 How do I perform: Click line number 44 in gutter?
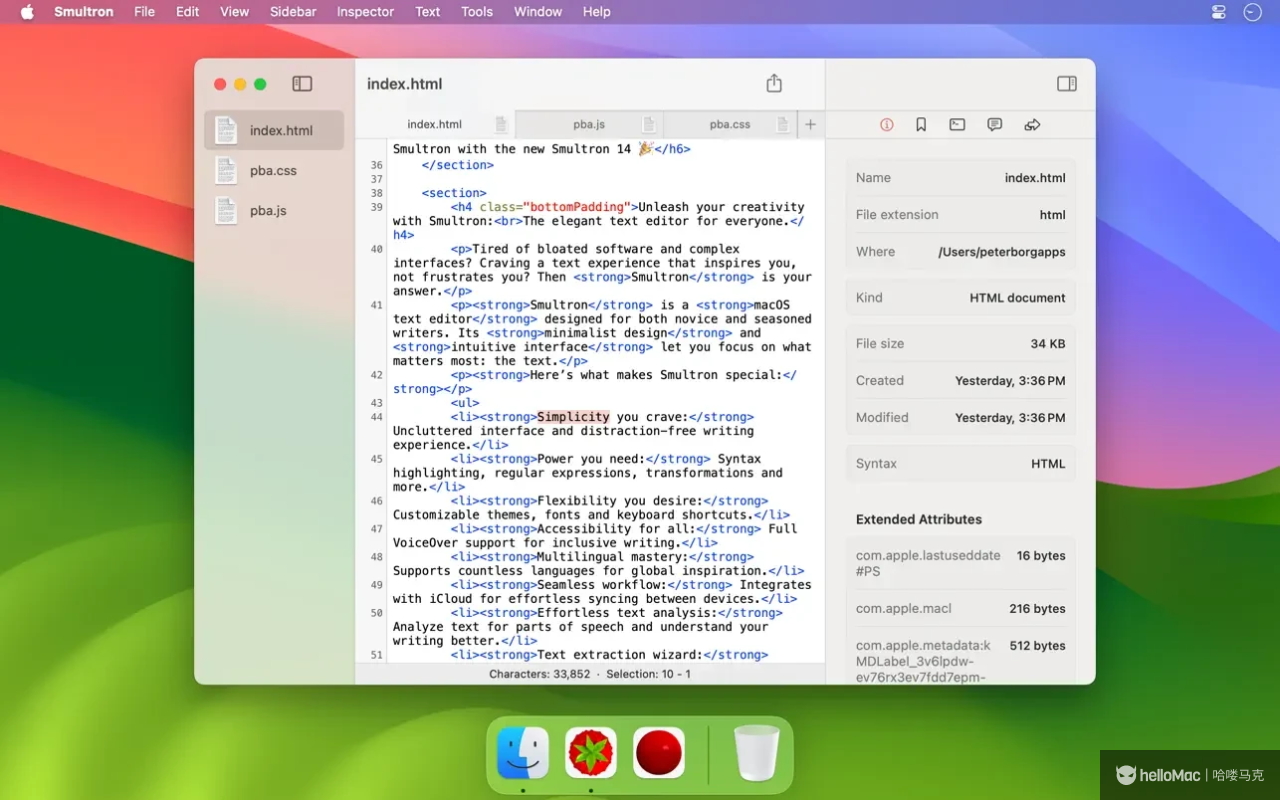(376, 417)
